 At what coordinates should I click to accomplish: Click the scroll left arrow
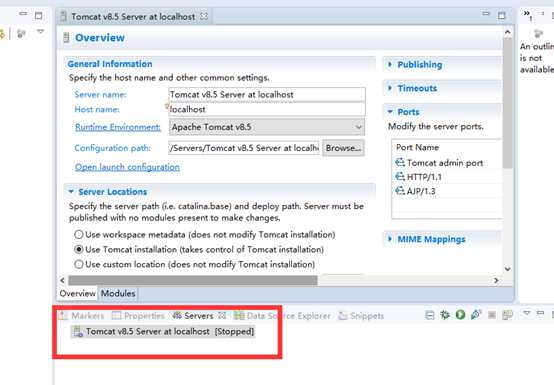coord(62,280)
